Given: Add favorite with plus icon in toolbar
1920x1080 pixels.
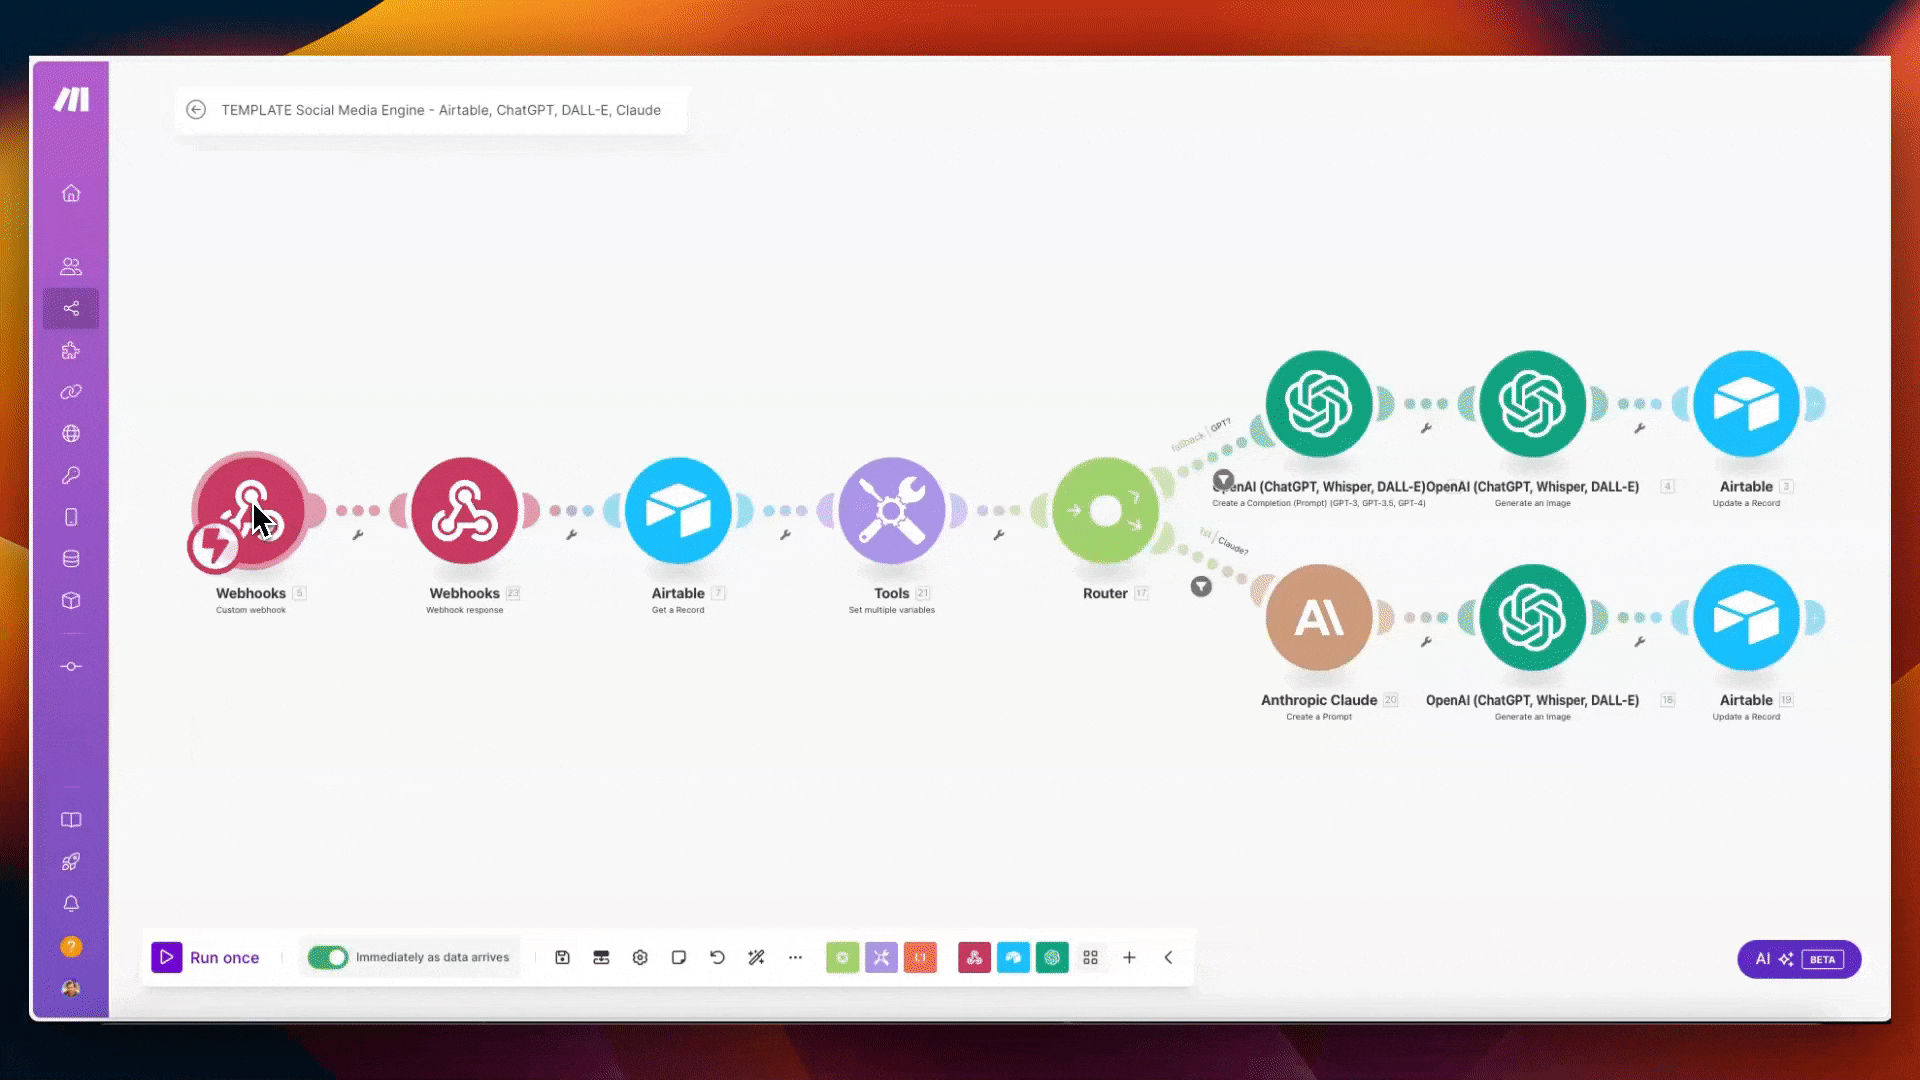Looking at the screenshot, I should [x=1129, y=957].
